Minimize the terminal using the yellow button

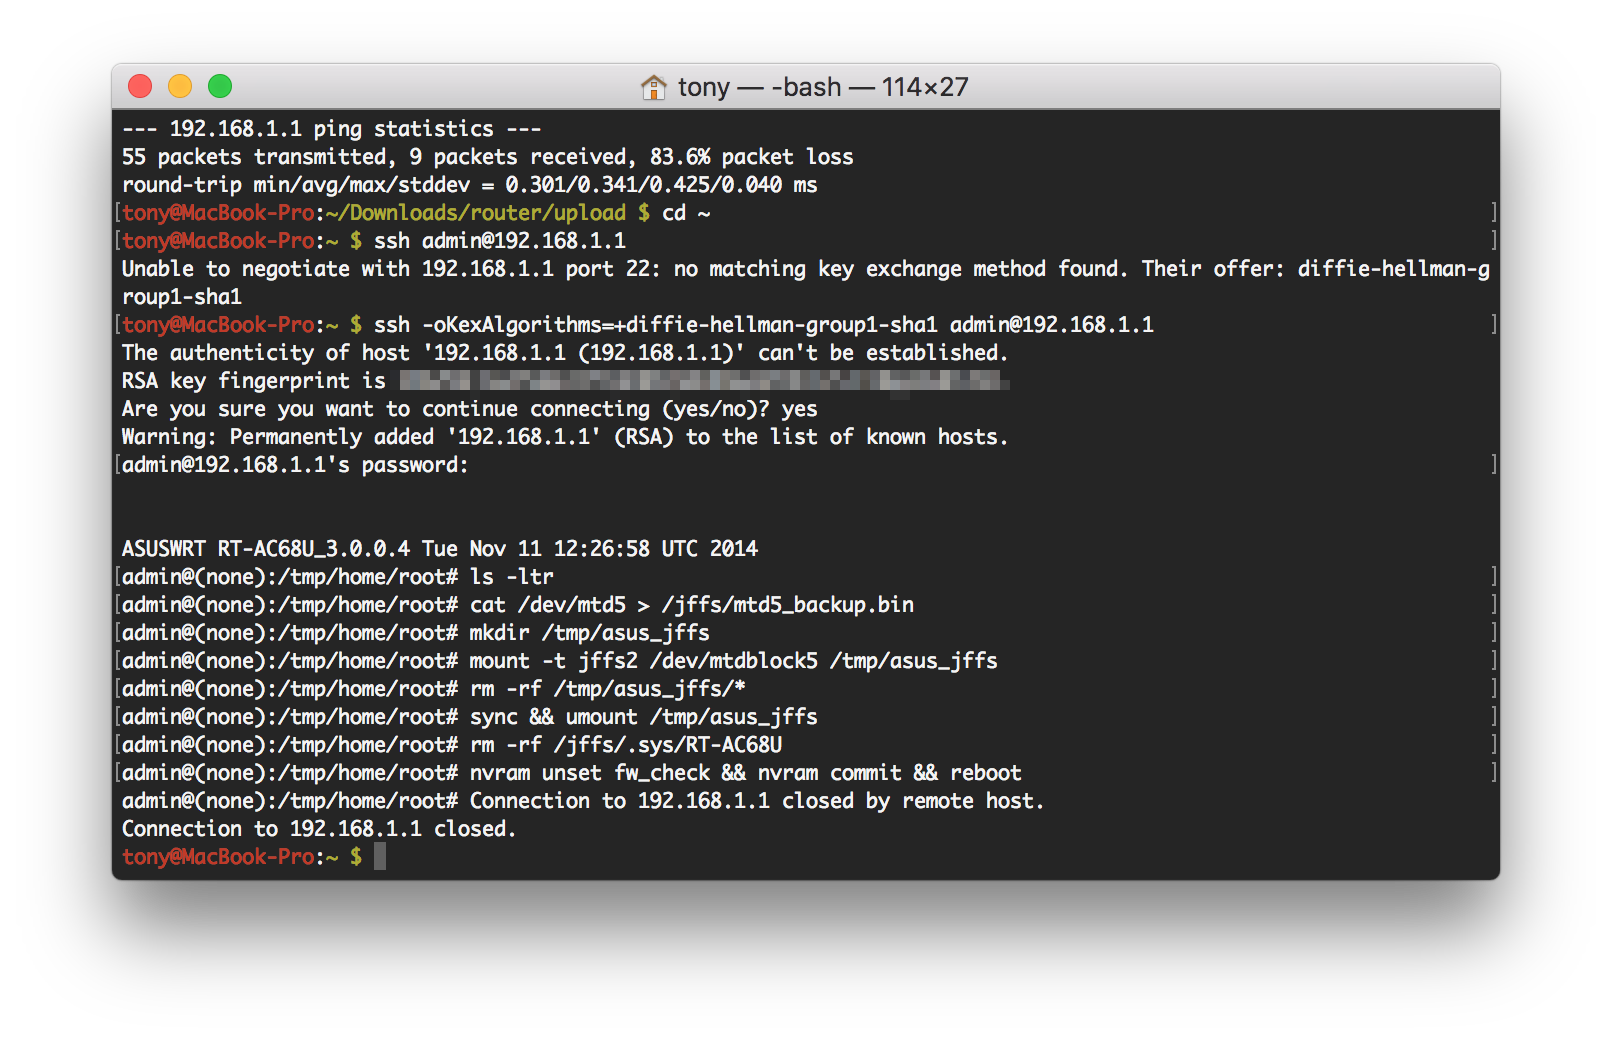point(180,87)
